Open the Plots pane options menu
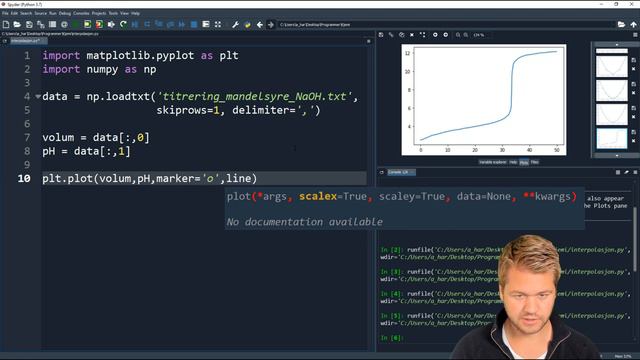The image size is (640, 360). [635, 35]
